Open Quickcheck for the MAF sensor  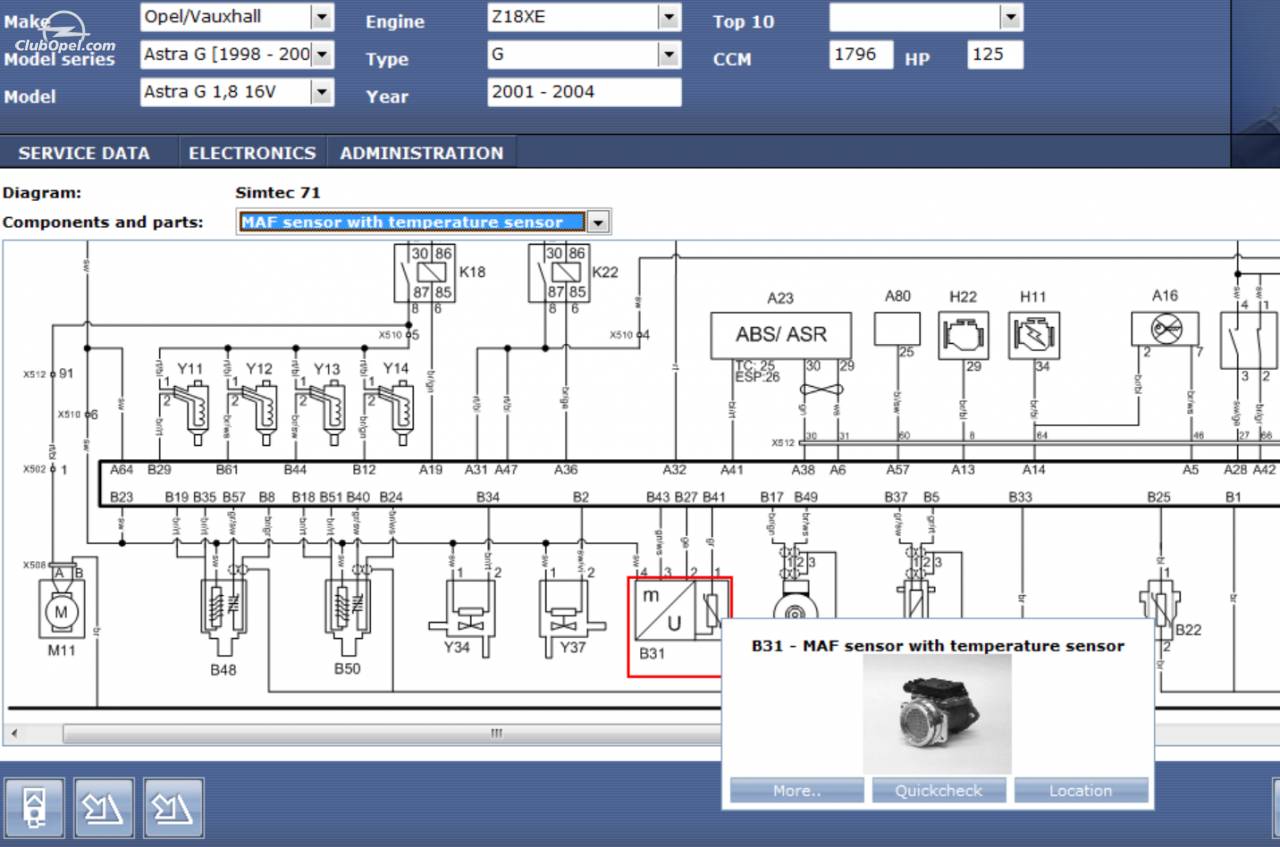(x=939, y=790)
